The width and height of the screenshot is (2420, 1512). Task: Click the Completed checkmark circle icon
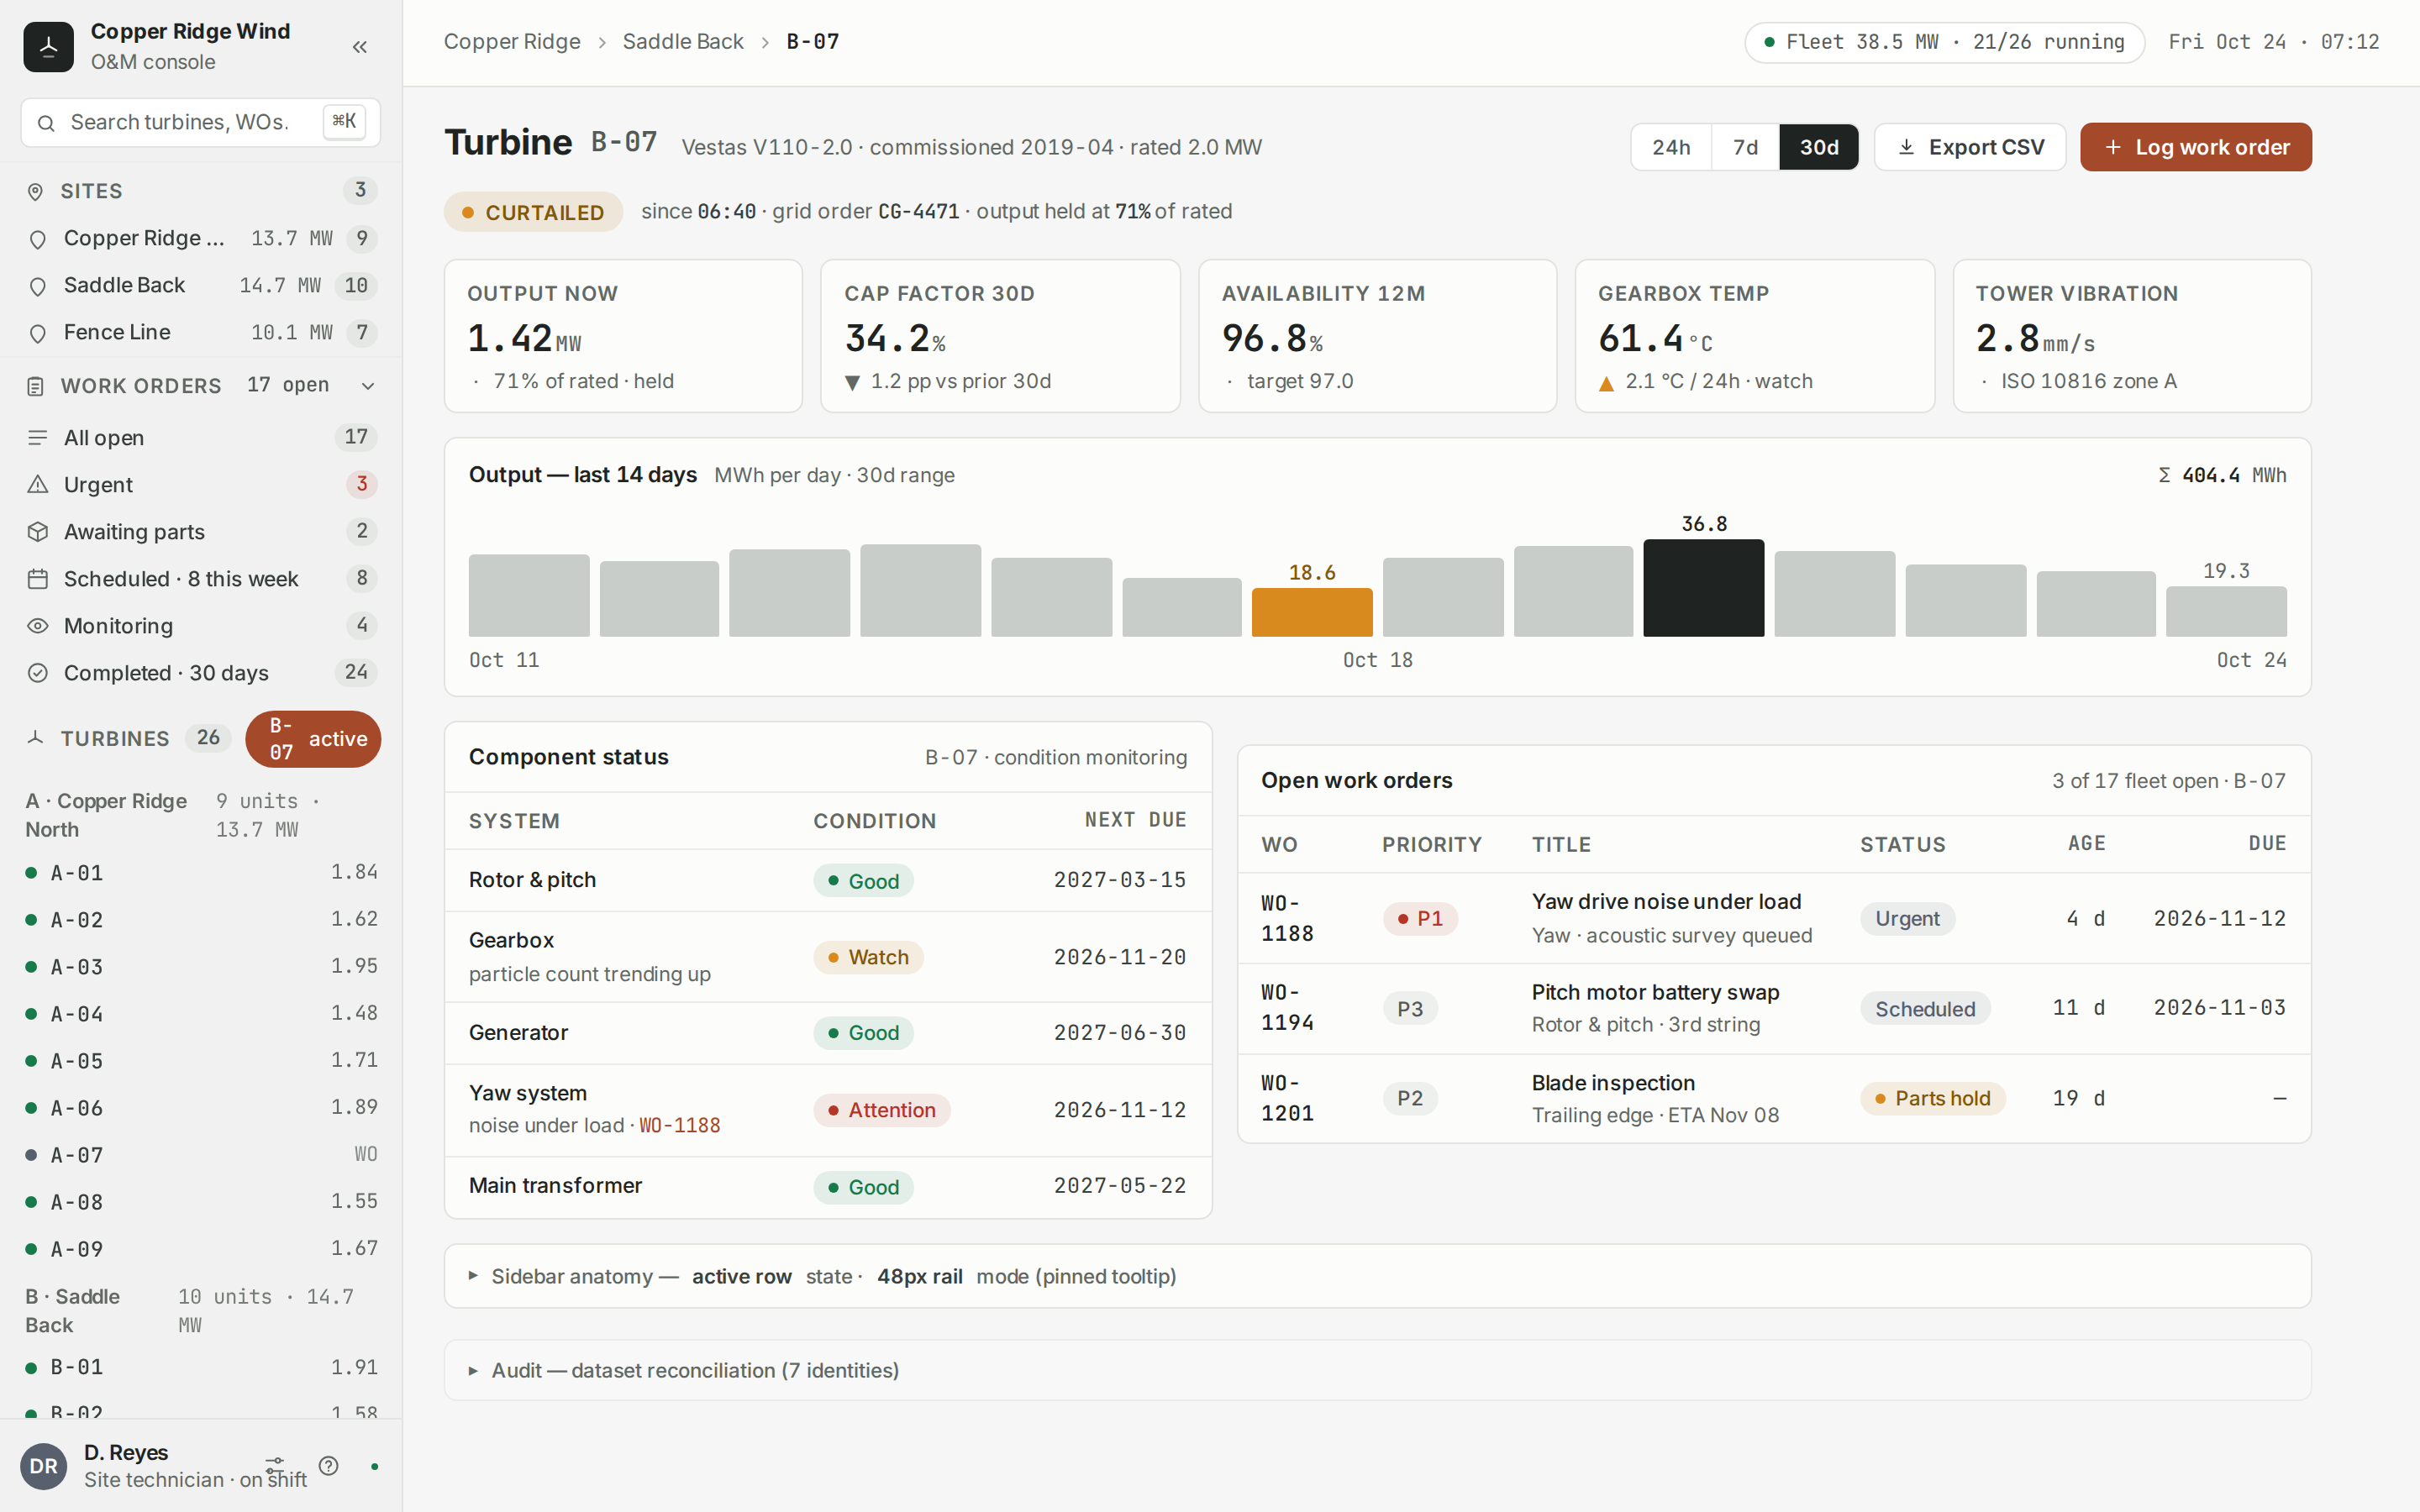click(x=38, y=672)
